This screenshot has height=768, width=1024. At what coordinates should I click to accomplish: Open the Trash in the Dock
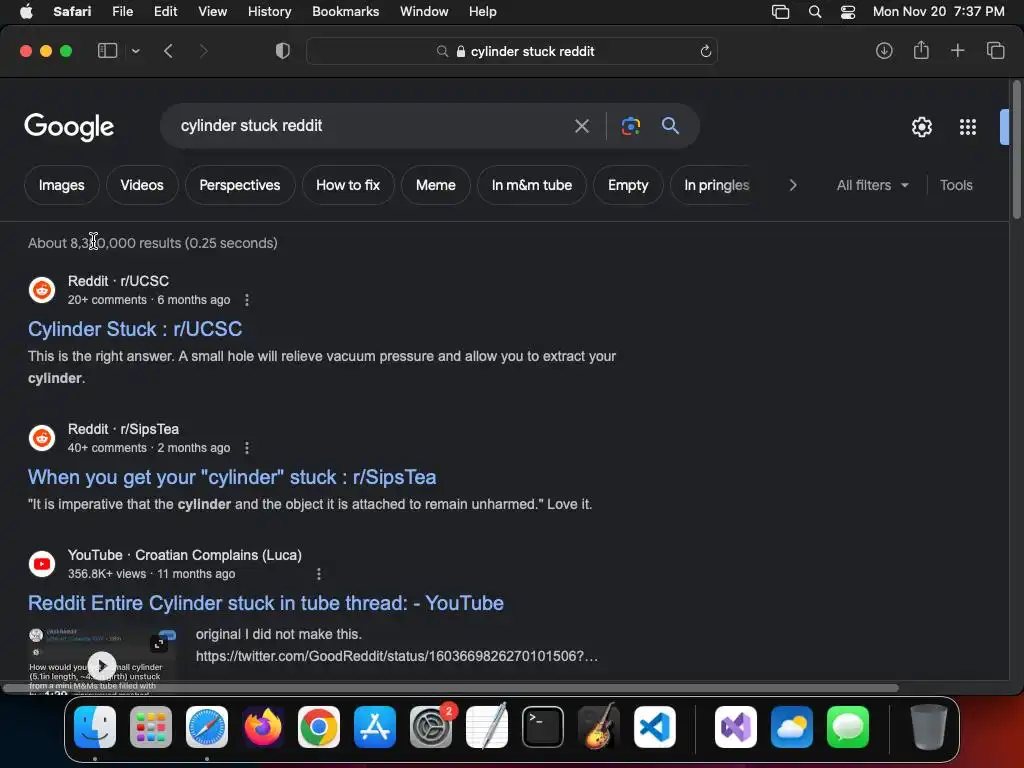pos(929,727)
